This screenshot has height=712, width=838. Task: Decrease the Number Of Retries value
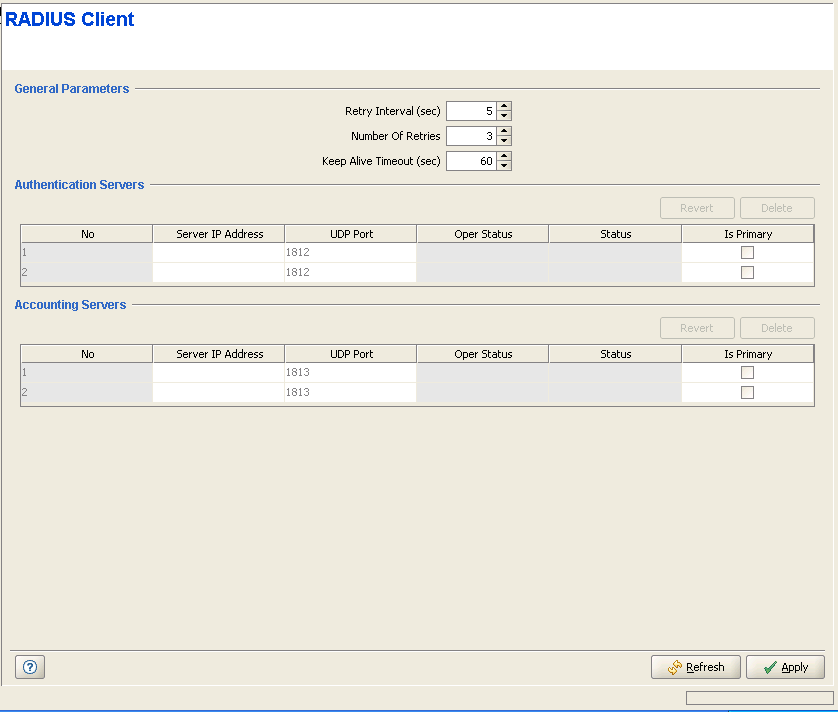click(504, 141)
